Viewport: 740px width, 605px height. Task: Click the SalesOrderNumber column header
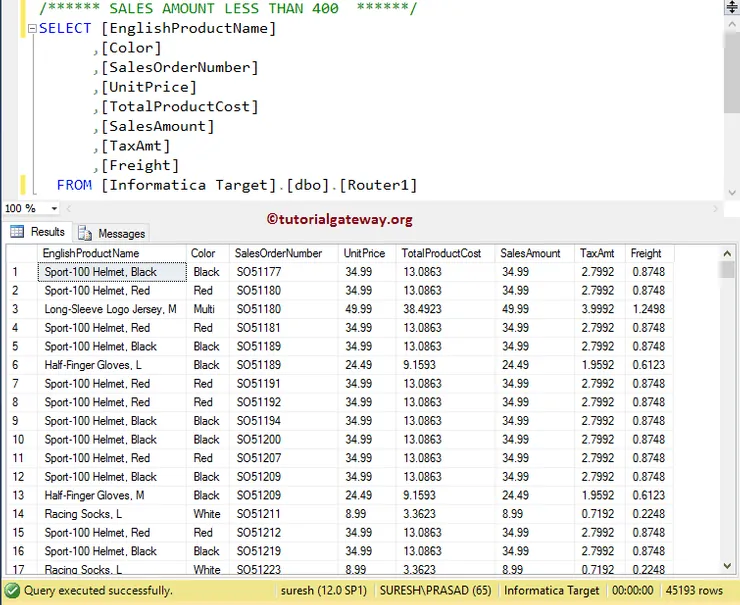tap(281, 254)
